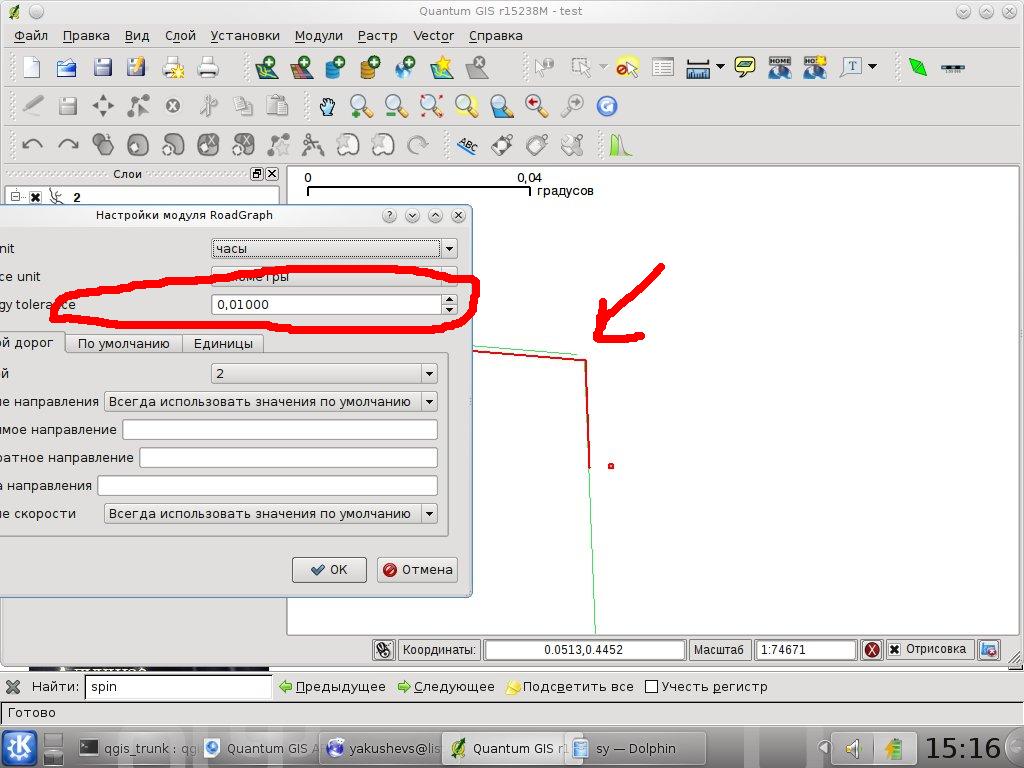This screenshot has height=768, width=1024.
Task: Click the Scale Bar decoration icon
Action: (953, 67)
